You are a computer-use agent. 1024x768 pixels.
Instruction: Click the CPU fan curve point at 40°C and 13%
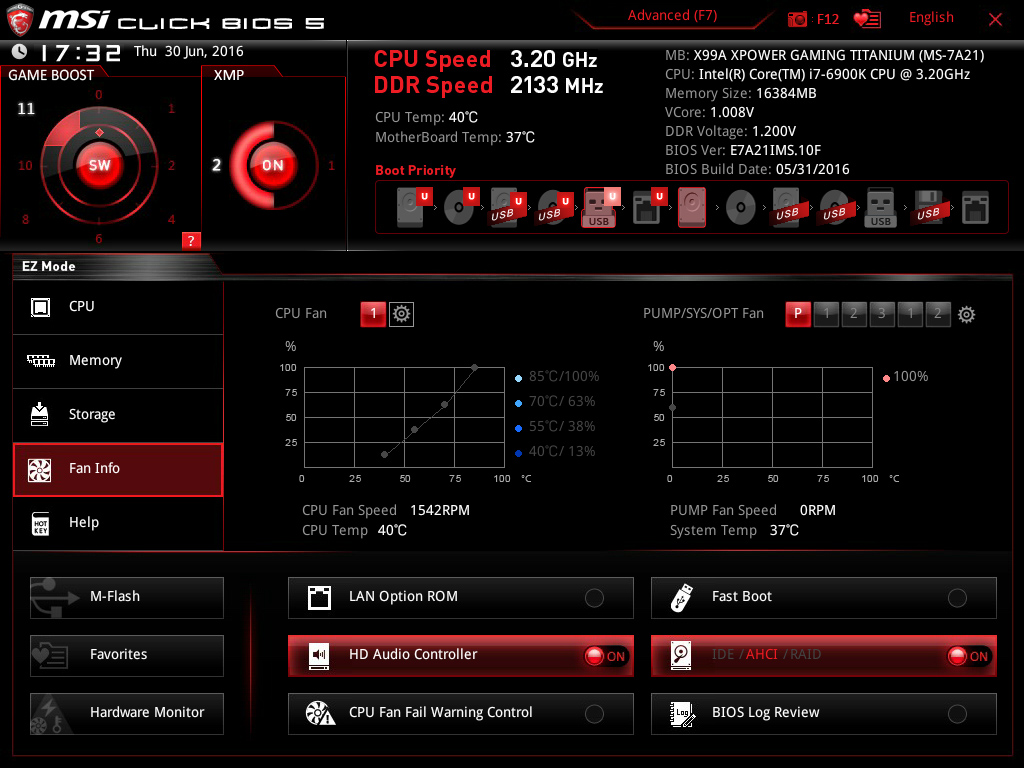point(385,455)
